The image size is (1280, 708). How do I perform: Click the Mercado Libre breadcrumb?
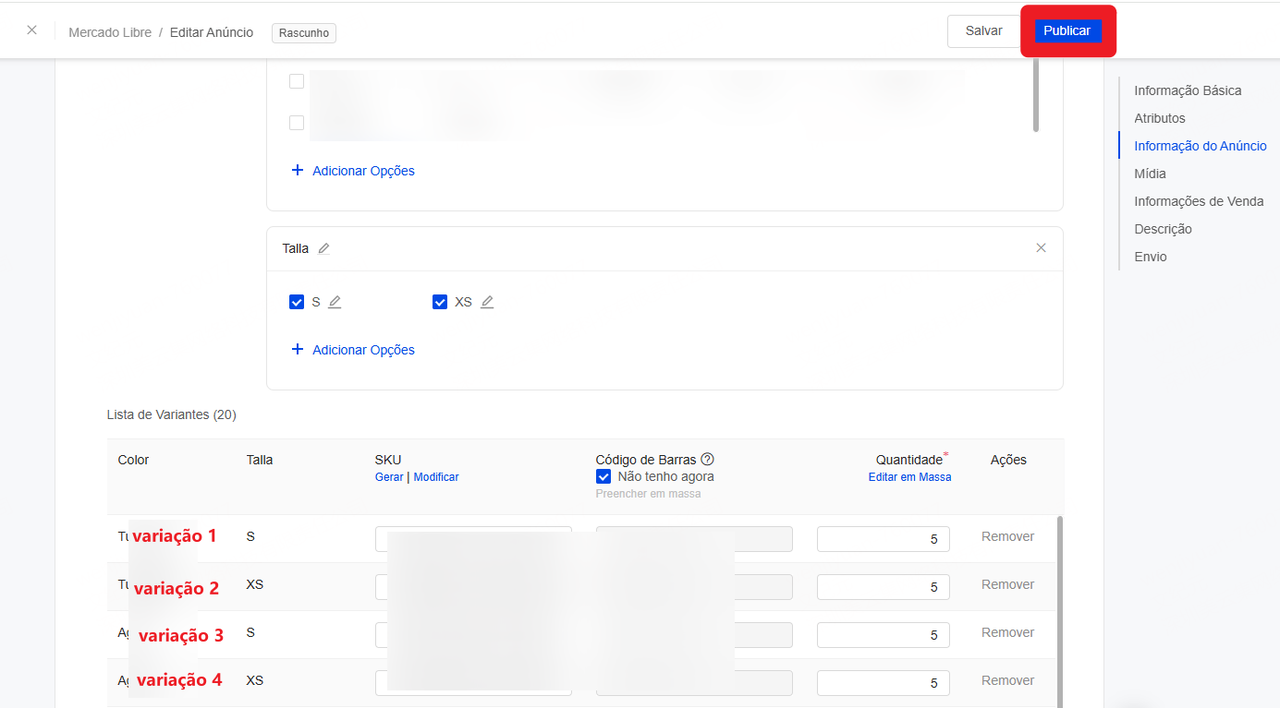110,32
